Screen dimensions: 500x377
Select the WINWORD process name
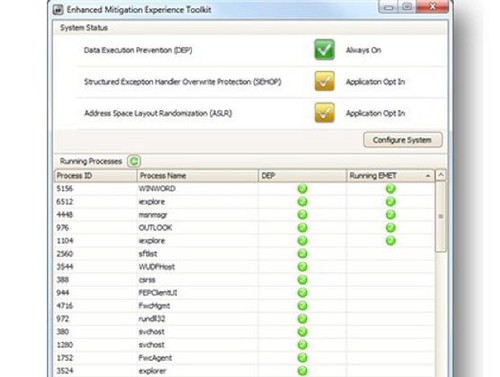pos(157,189)
